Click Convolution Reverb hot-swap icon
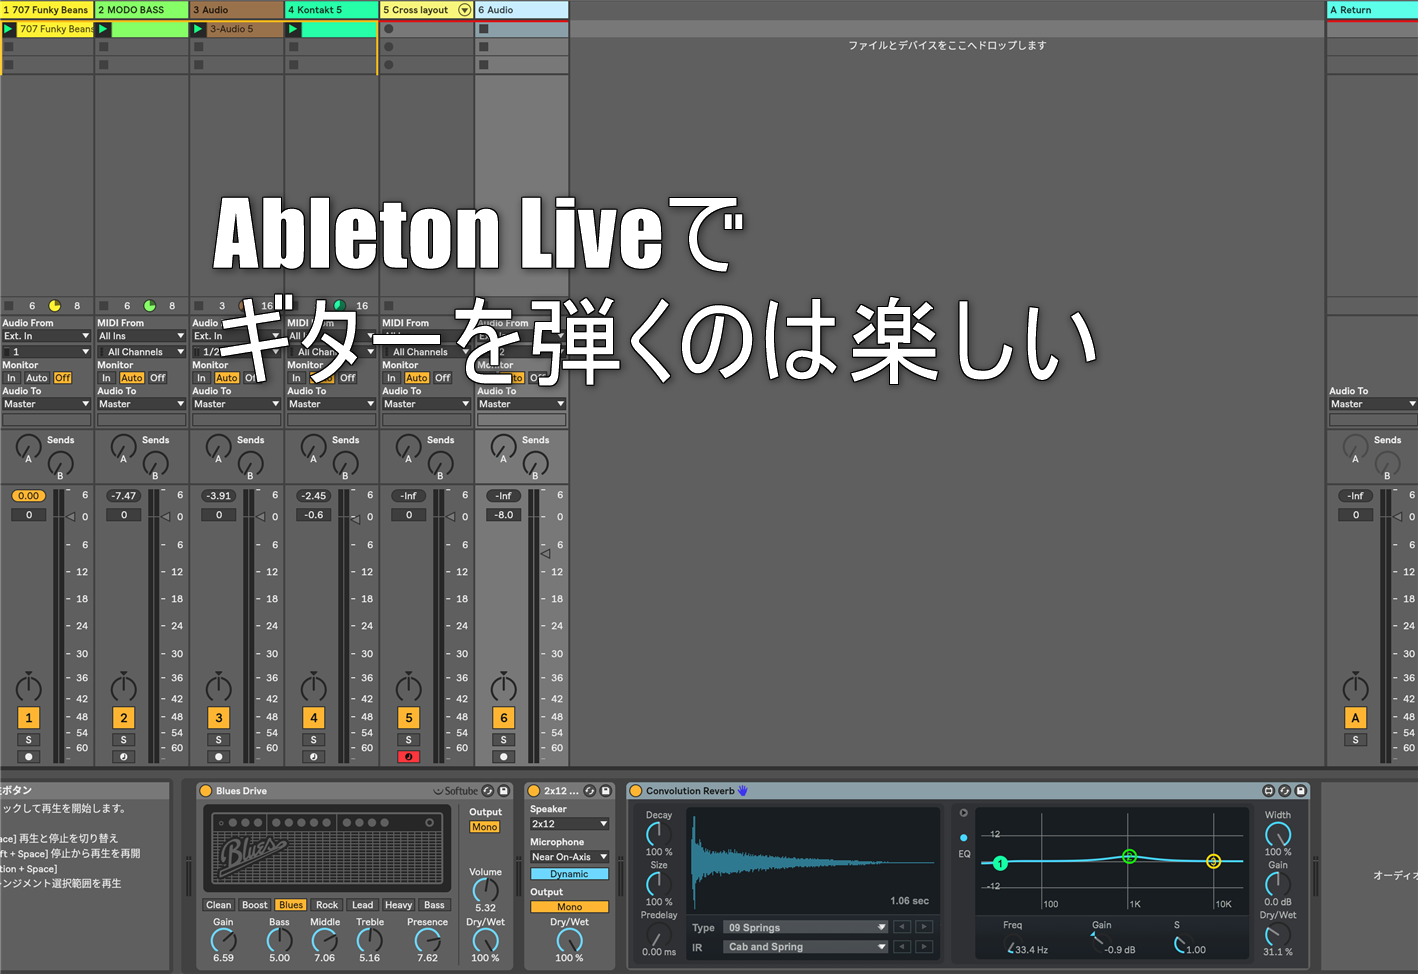The width and height of the screenshot is (1418, 974). coord(1285,791)
